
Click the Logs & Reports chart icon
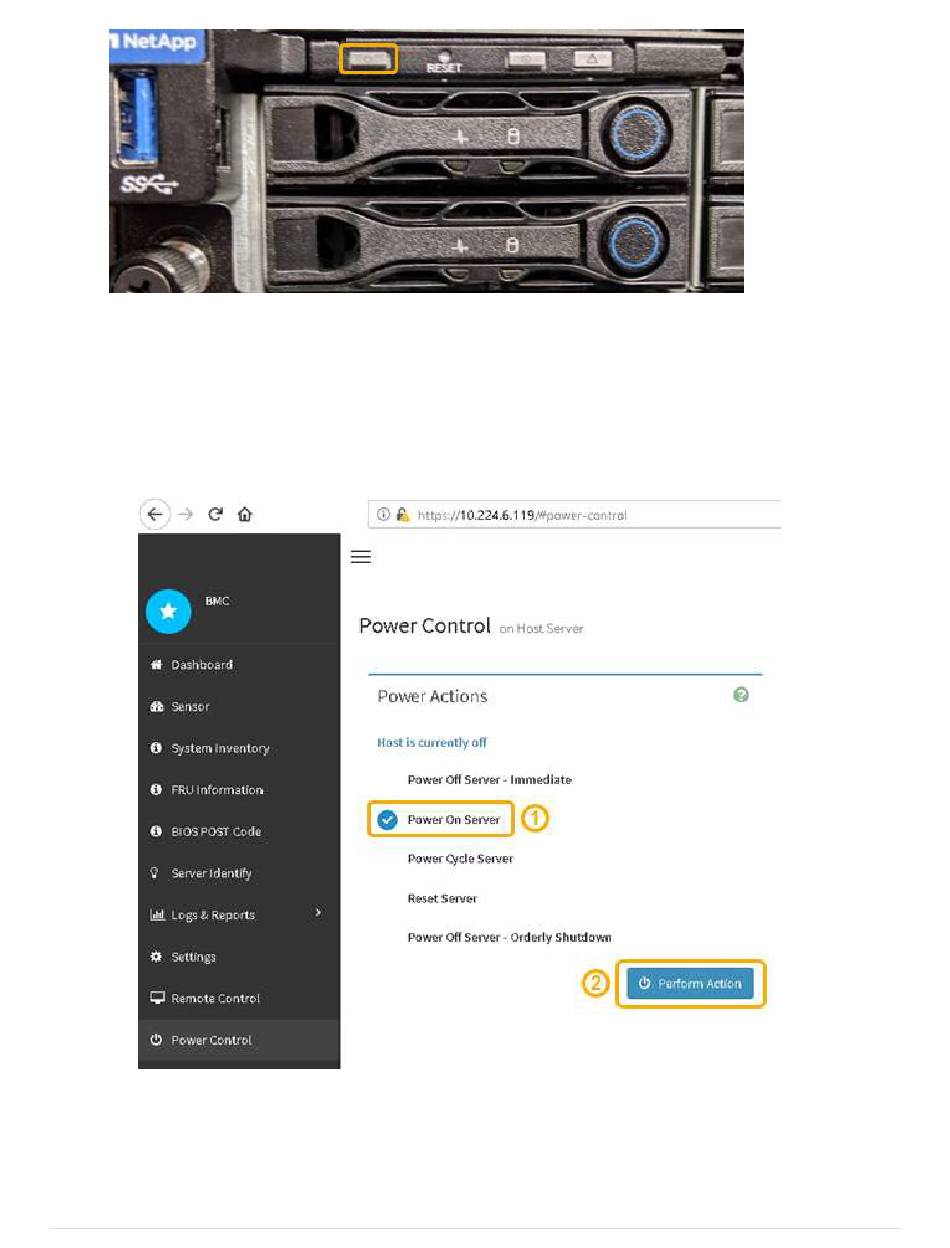(157, 915)
